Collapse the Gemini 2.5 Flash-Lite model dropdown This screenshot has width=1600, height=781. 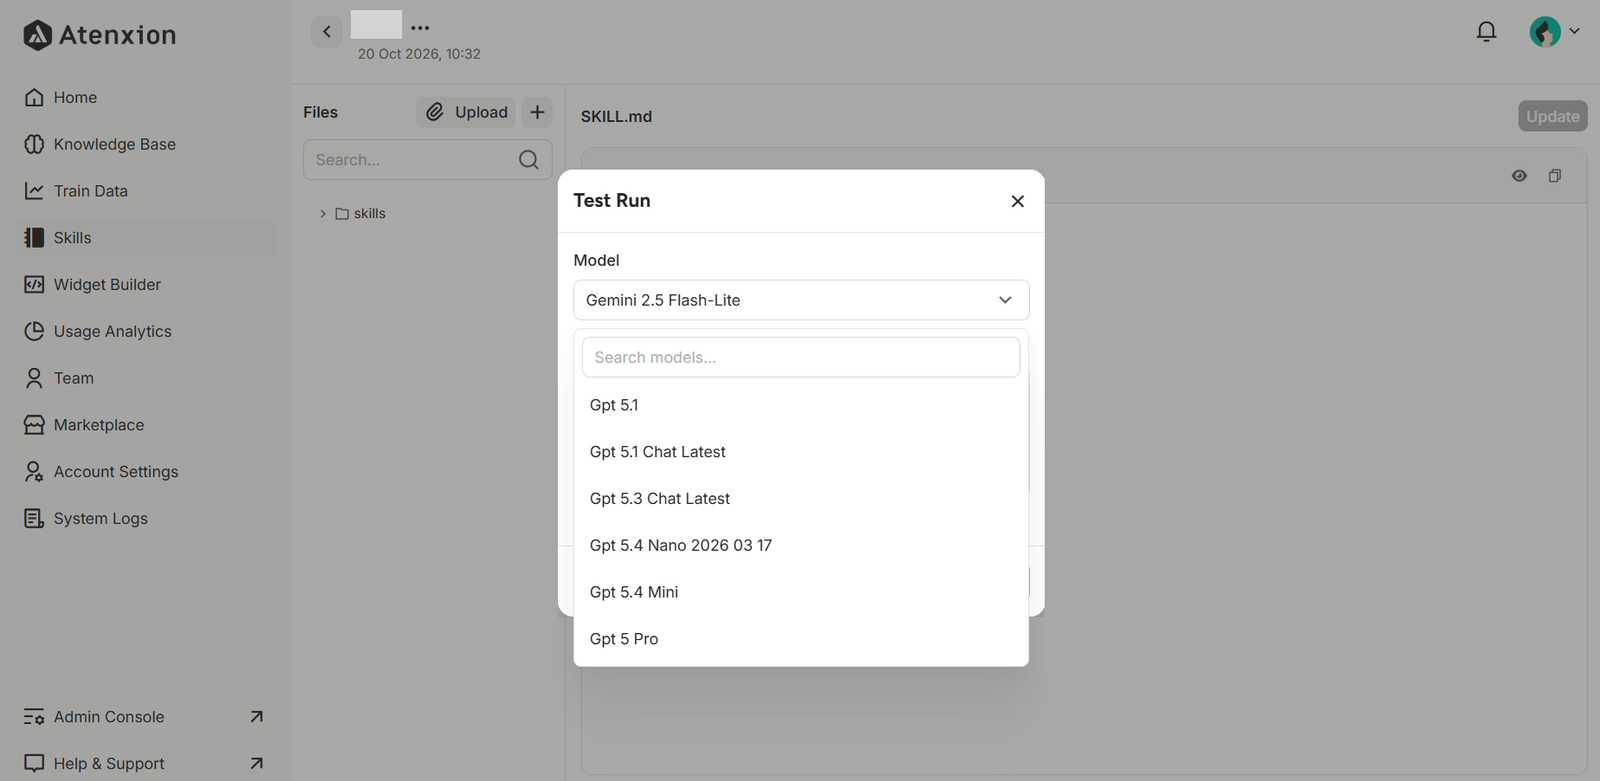[801, 300]
